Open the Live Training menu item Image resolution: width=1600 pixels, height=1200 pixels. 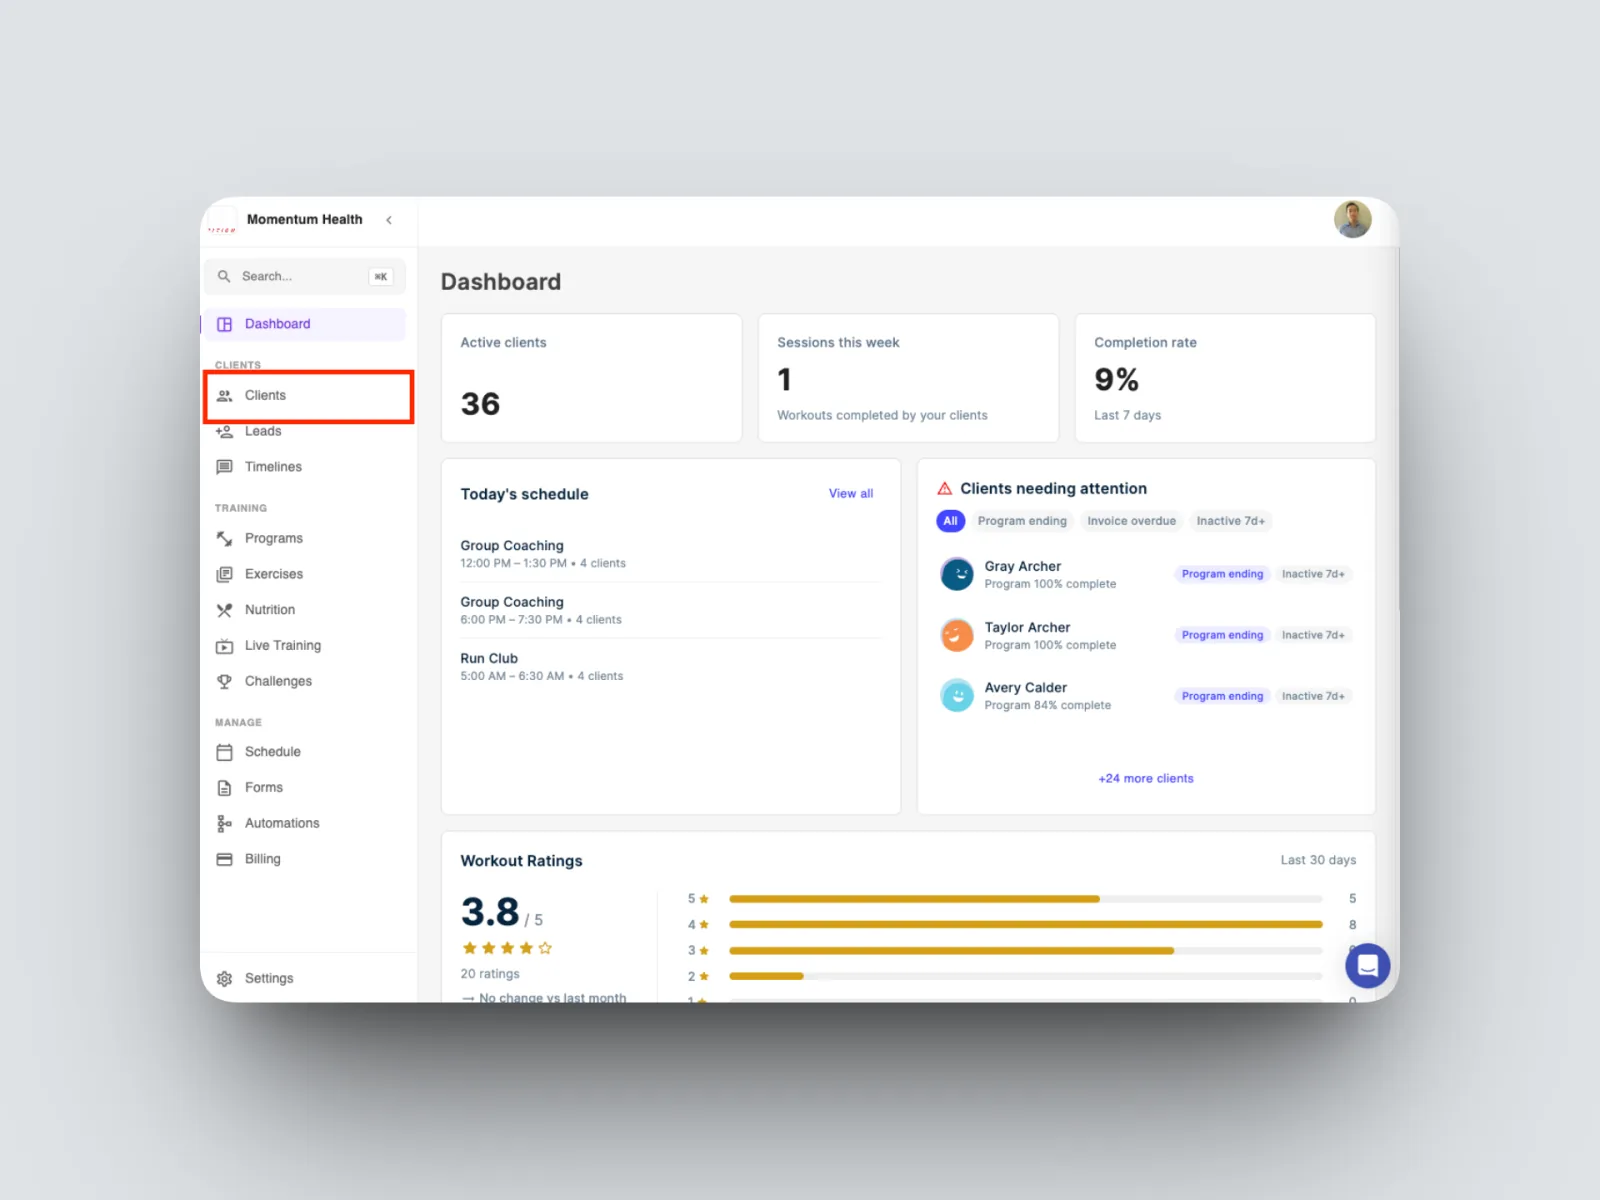(x=305, y=646)
